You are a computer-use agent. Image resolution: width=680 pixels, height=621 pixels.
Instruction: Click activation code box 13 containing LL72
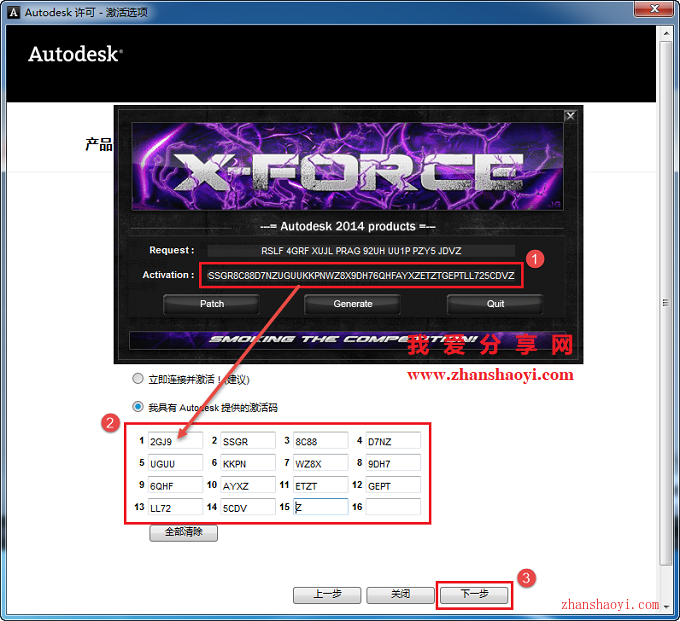click(x=175, y=507)
